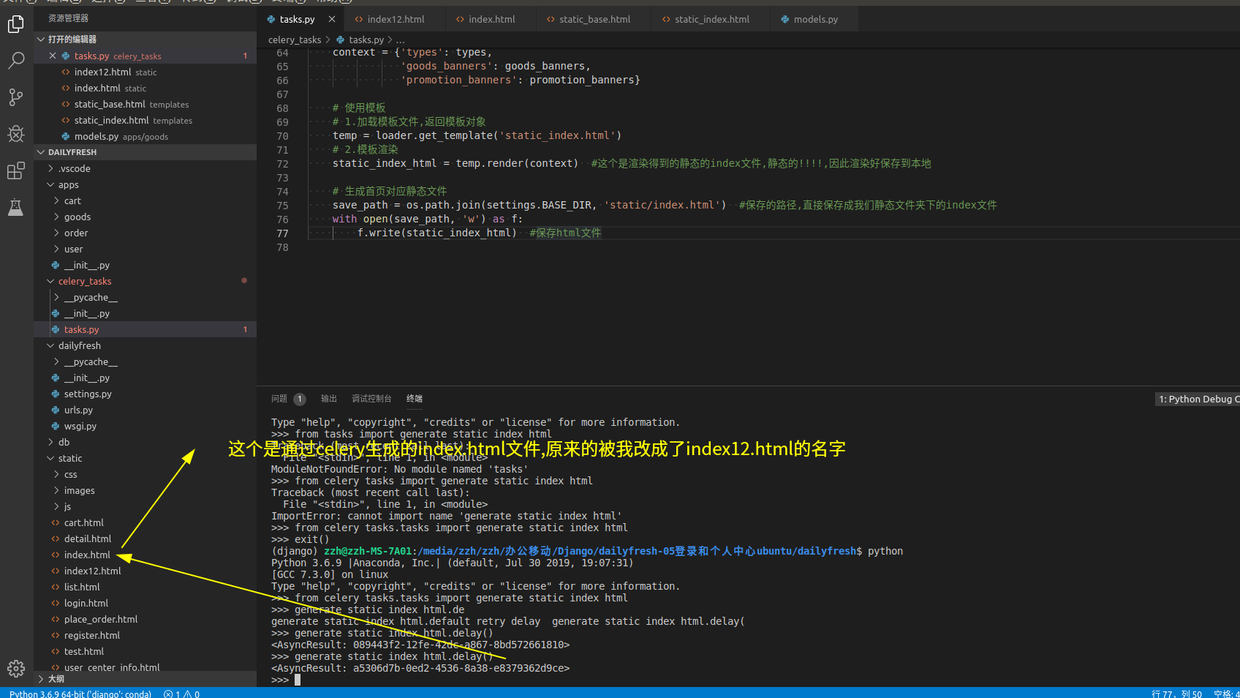Open the Extensions view
Image resolution: width=1240 pixels, height=698 pixels.
[x=16, y=171]
